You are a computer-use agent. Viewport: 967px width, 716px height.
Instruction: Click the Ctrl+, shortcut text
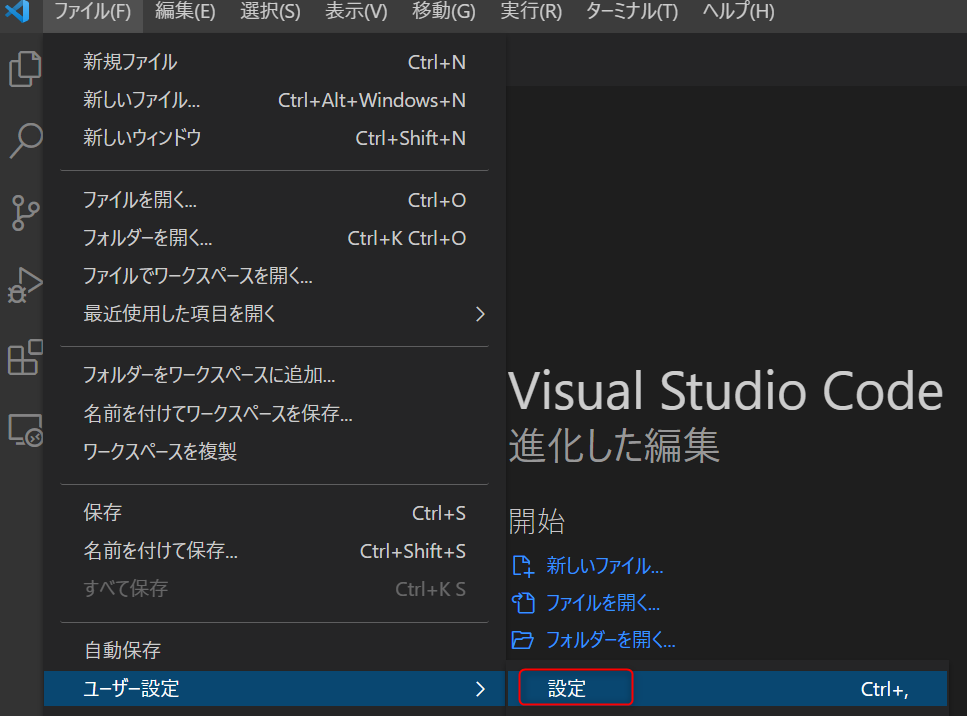pos(884,689)
